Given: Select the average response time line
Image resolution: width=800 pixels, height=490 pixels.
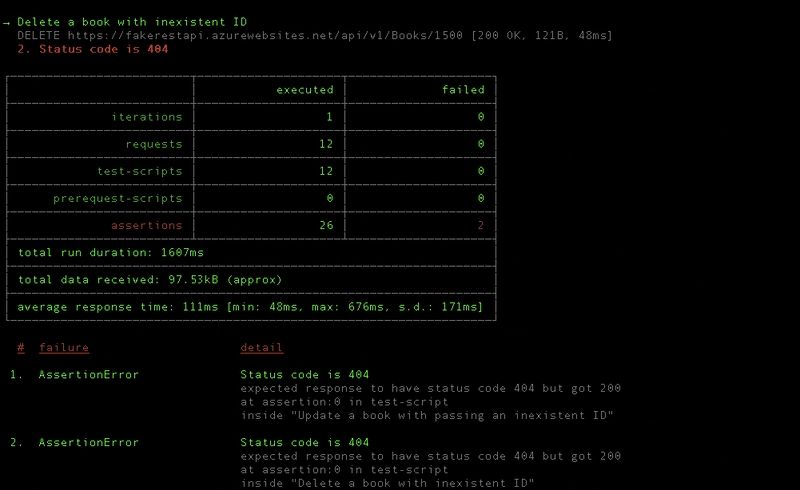Looking at the screenshot, I should 250,307.
